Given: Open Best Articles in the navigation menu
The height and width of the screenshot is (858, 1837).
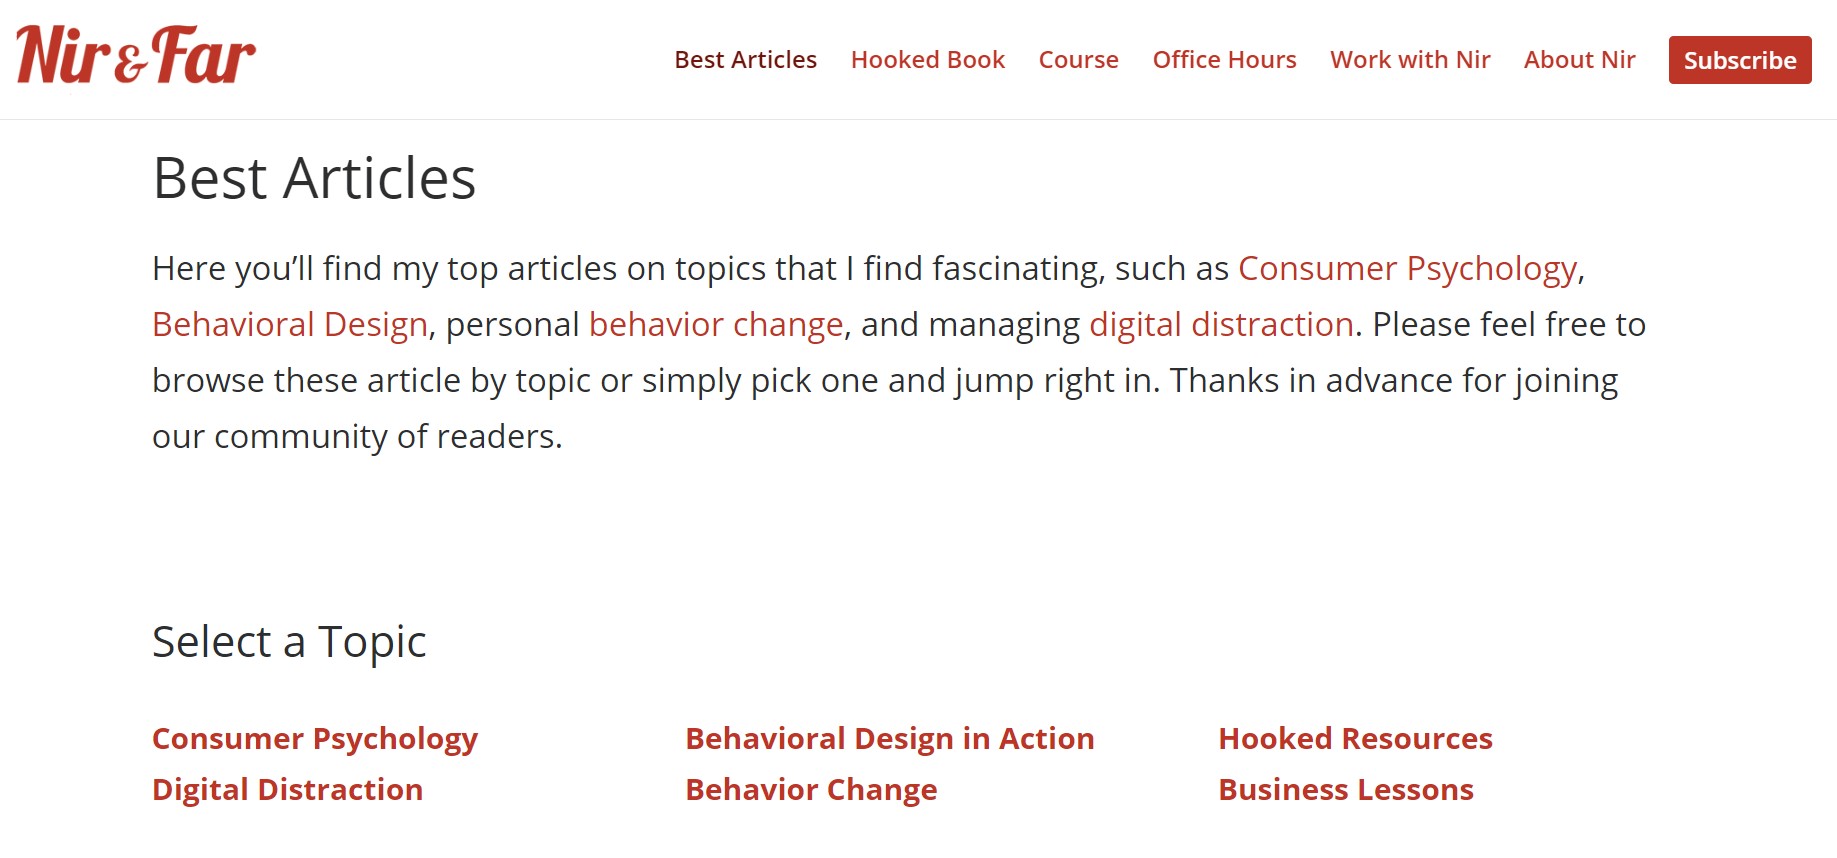Looking at the screenshot, I should (x=745, y=60).
